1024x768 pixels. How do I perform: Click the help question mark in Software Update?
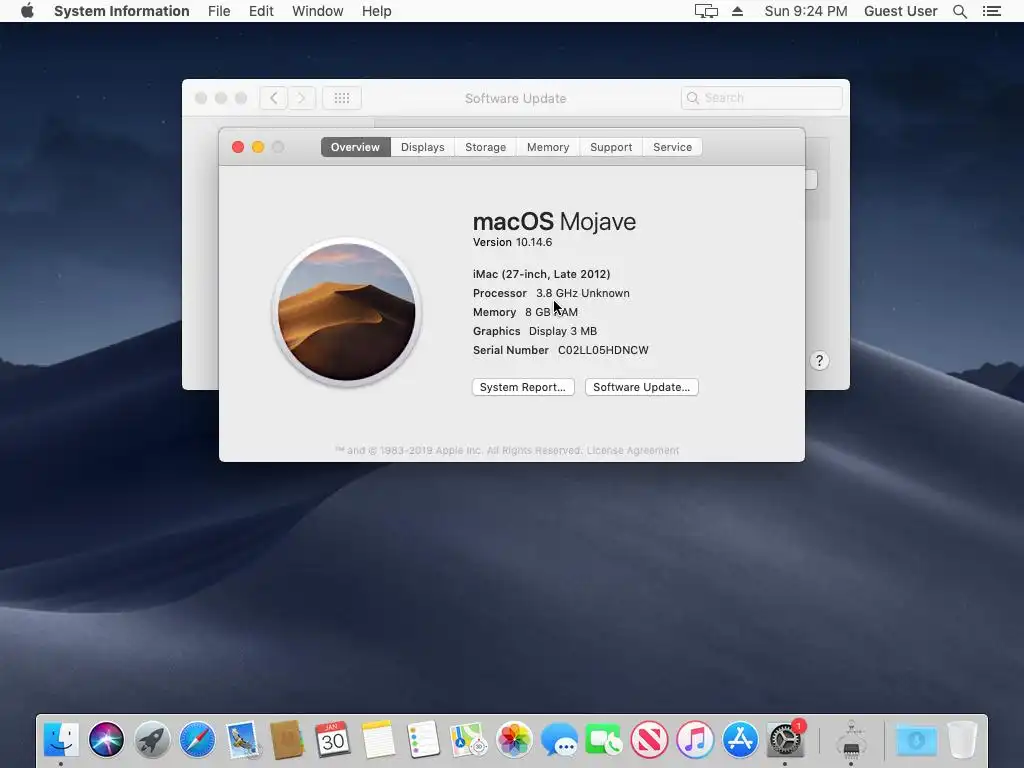(x=820, y=360)
